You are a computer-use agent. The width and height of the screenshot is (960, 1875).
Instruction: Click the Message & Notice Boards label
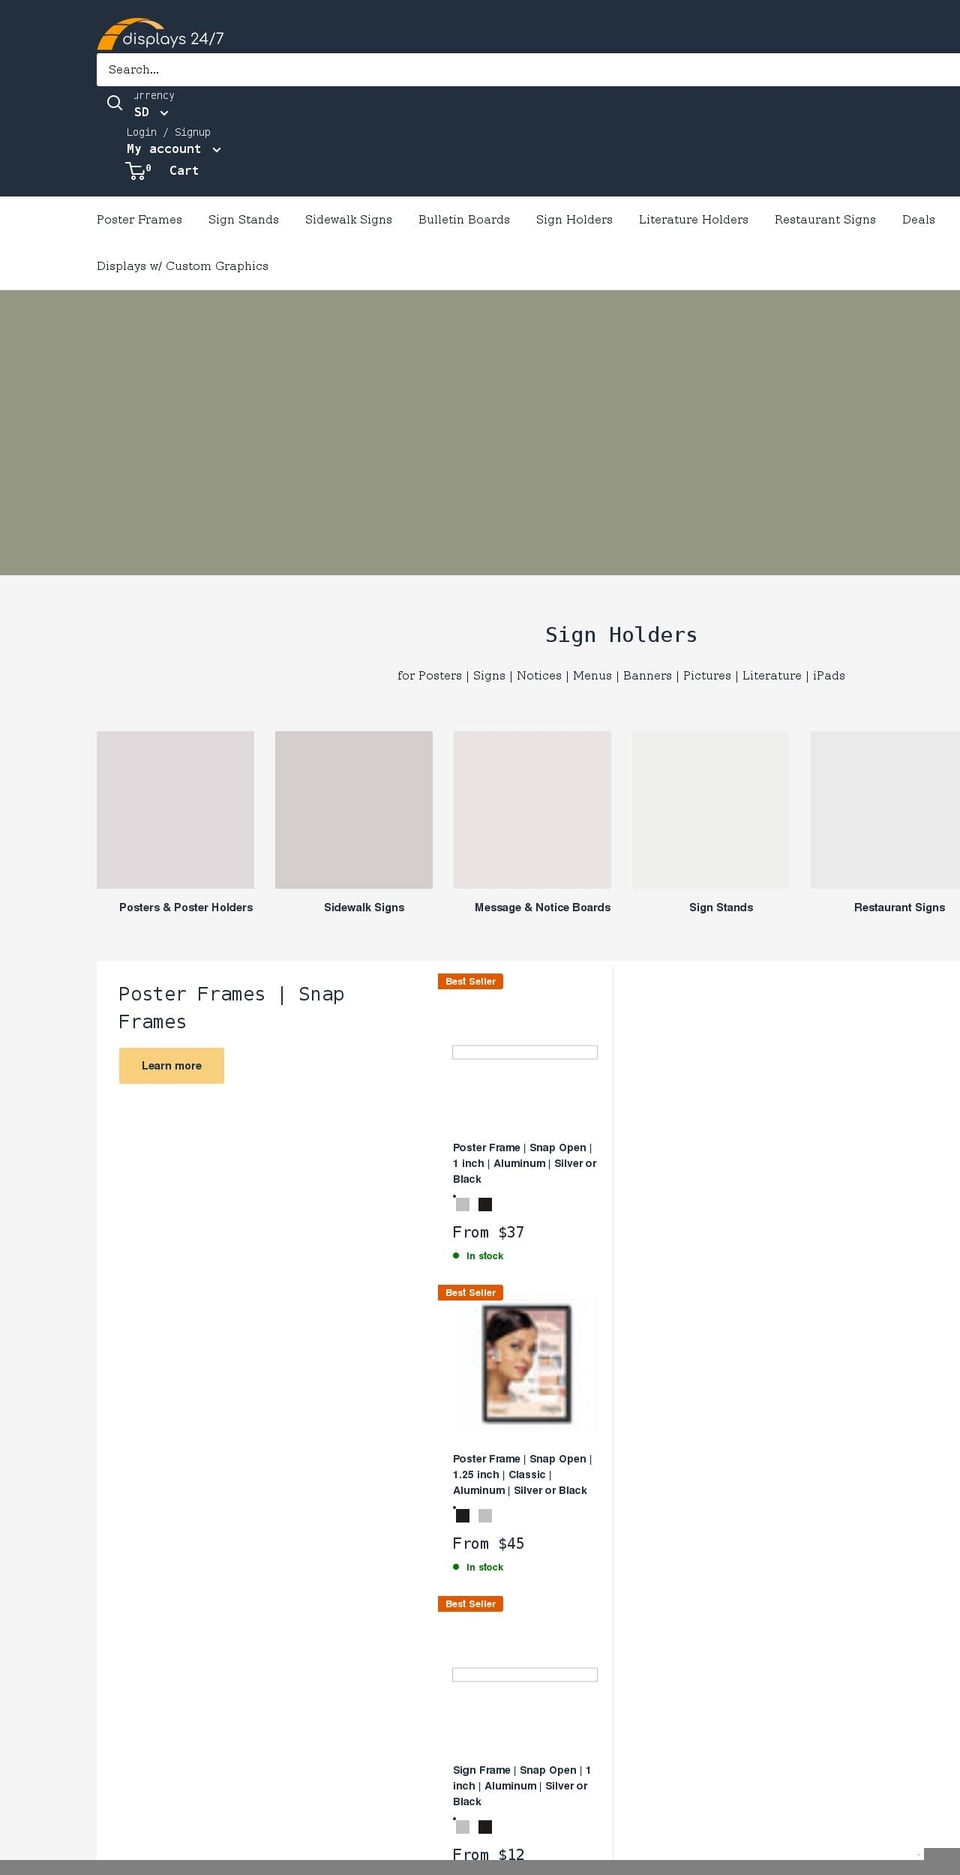[542, 908]
